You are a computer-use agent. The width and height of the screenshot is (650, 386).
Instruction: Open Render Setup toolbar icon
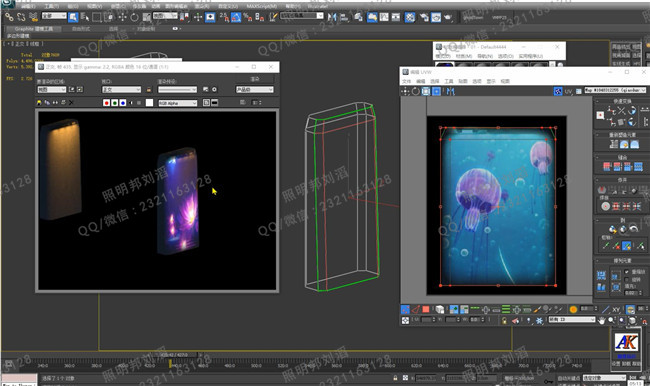(424, 17)
